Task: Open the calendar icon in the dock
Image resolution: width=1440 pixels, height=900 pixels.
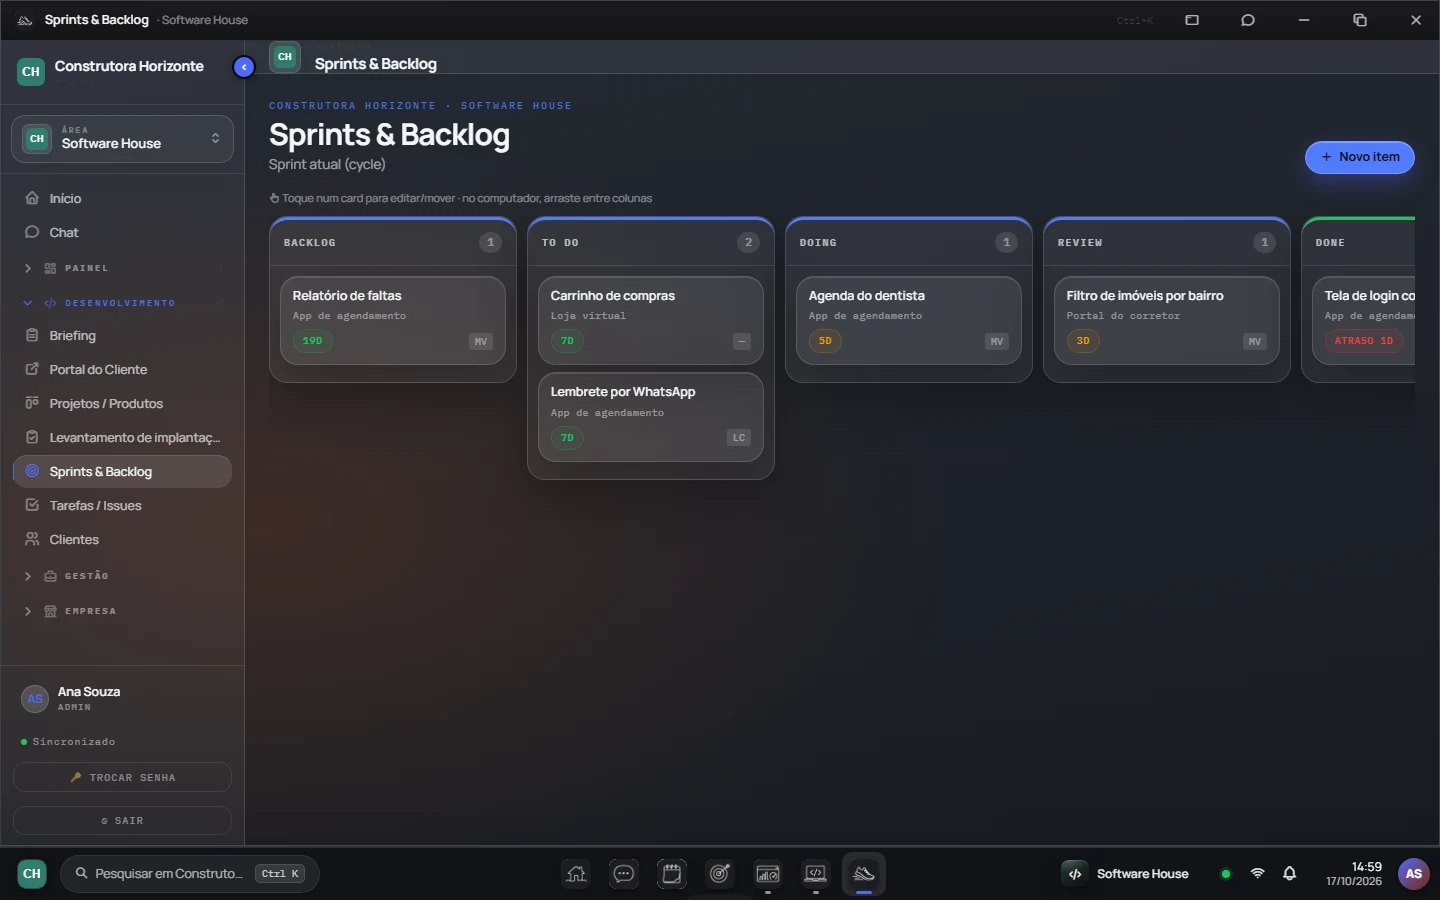Action: pyautogui.click(x=672, y=874)
